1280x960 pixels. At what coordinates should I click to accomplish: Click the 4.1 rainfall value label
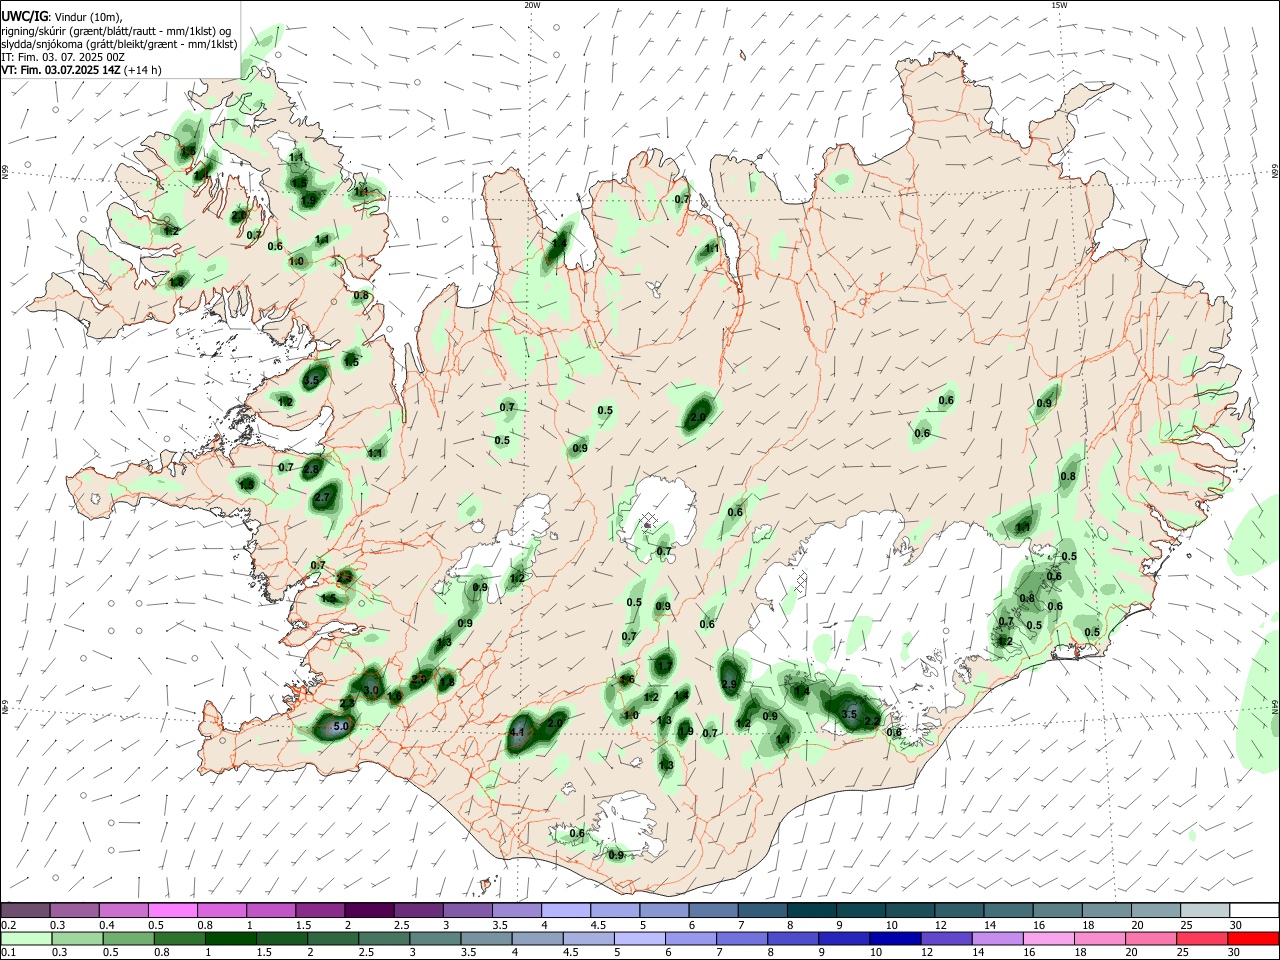pos(517,732)
